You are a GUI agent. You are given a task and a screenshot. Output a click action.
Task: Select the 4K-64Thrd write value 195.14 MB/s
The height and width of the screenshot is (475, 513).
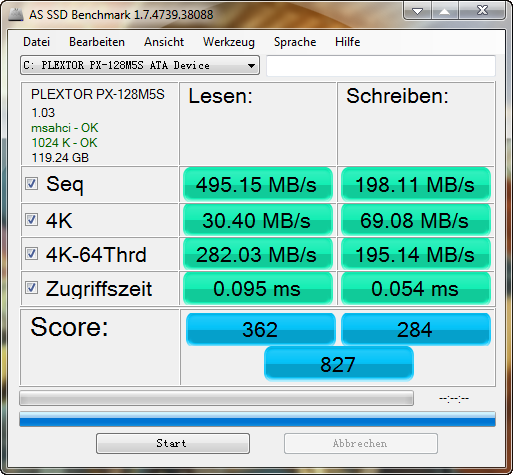[416, 254]
